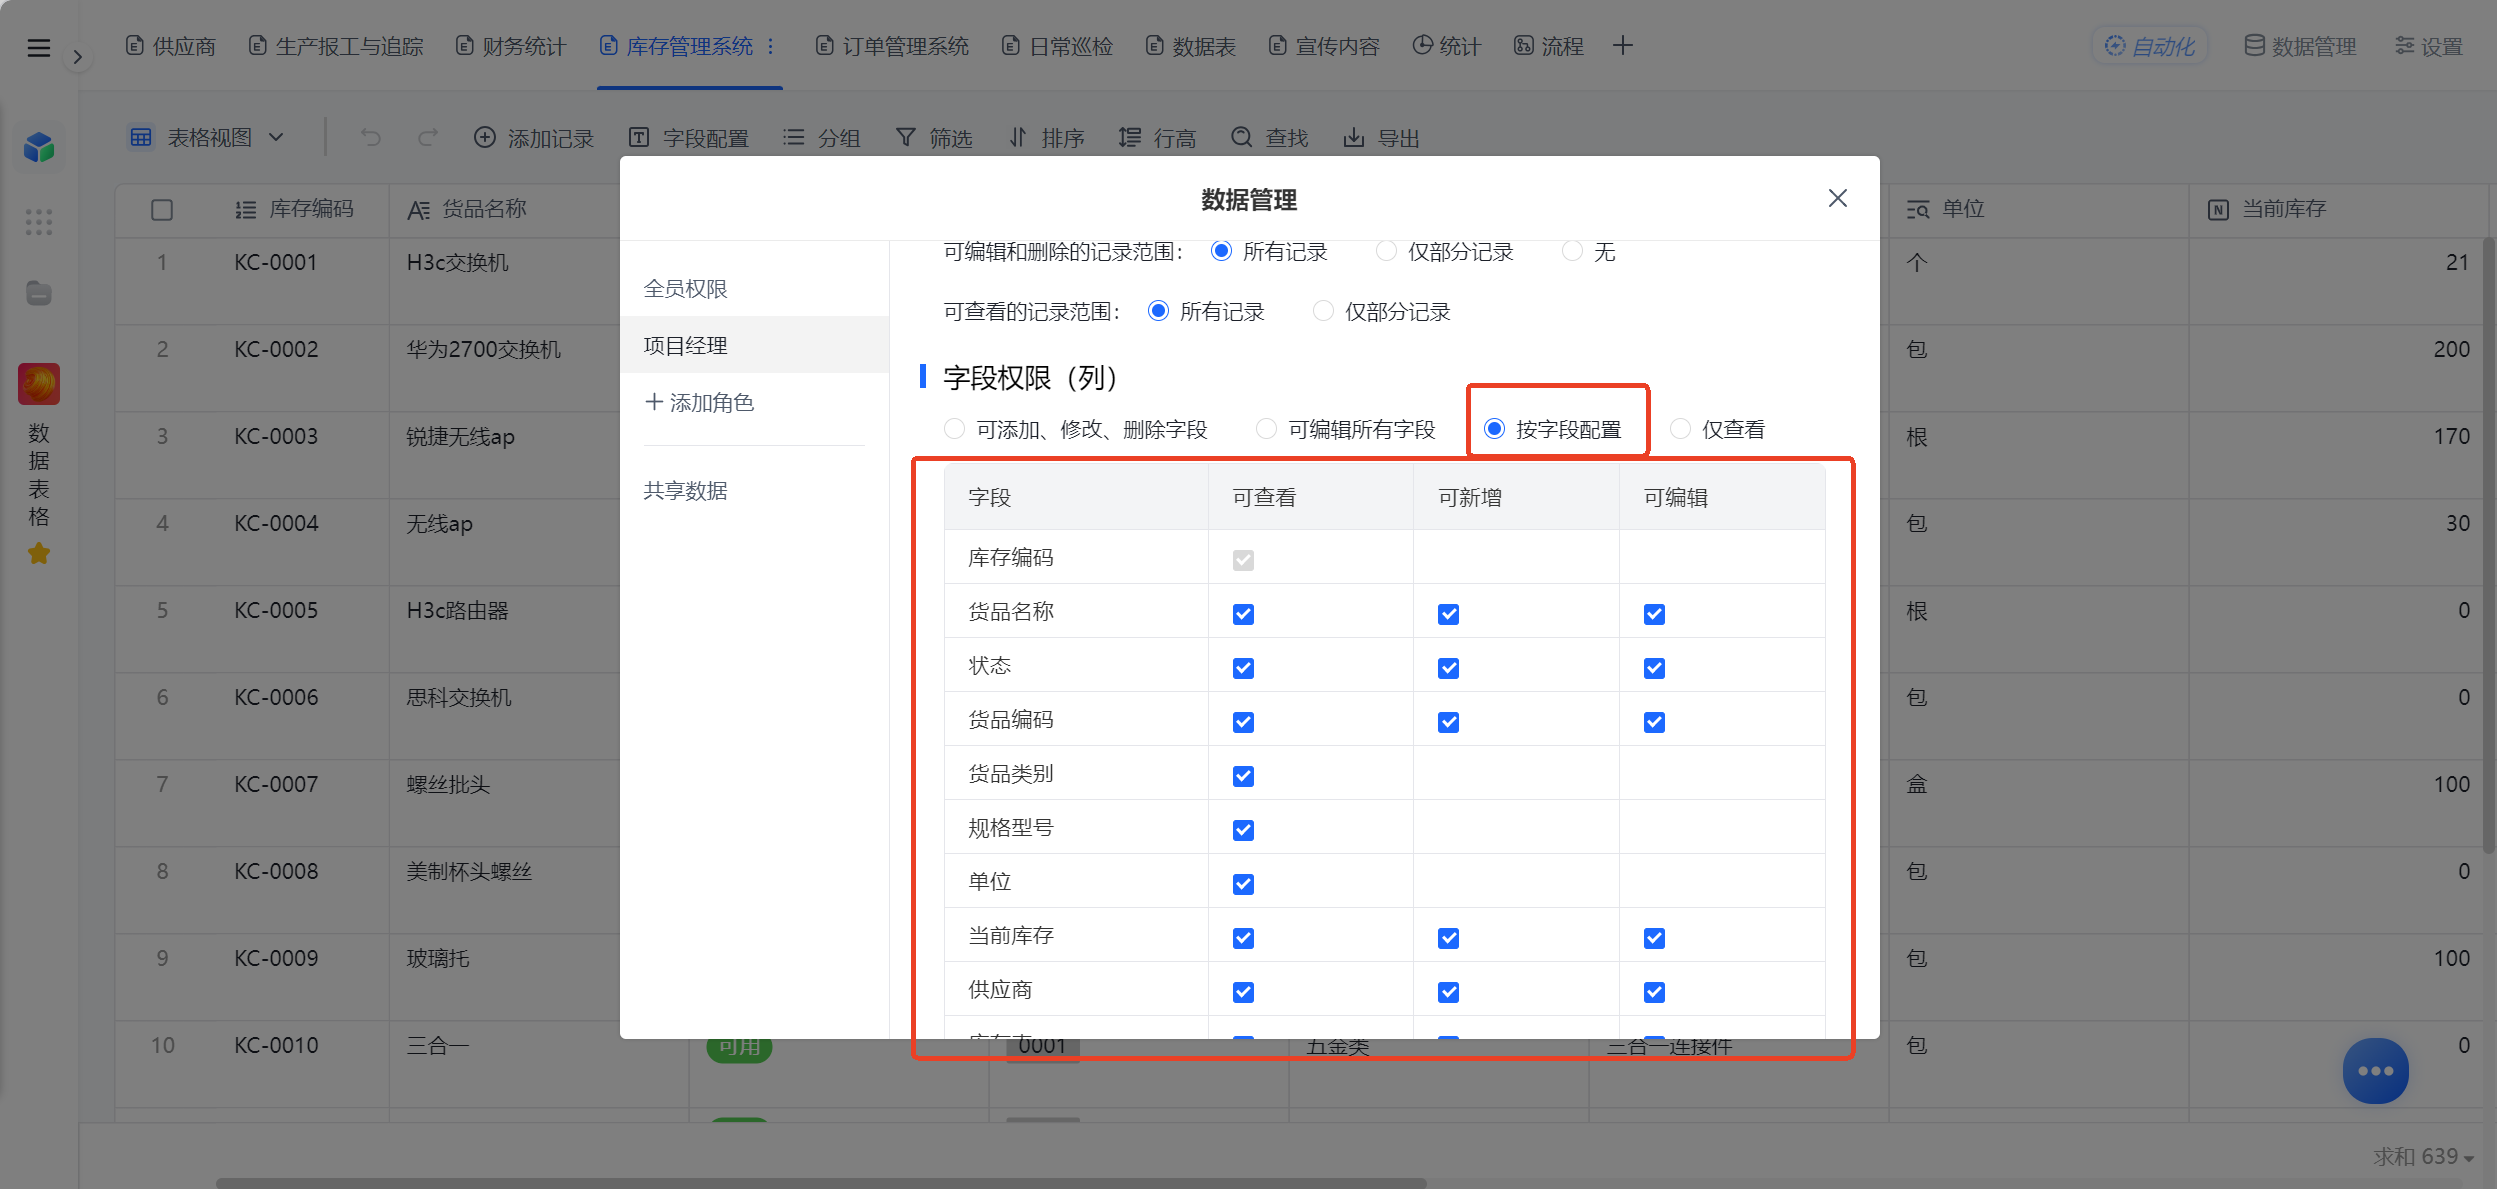Viewport: 2497px width, 1189px height.
Task: Click the 添加记录 toolbar button
Action: 534,138
